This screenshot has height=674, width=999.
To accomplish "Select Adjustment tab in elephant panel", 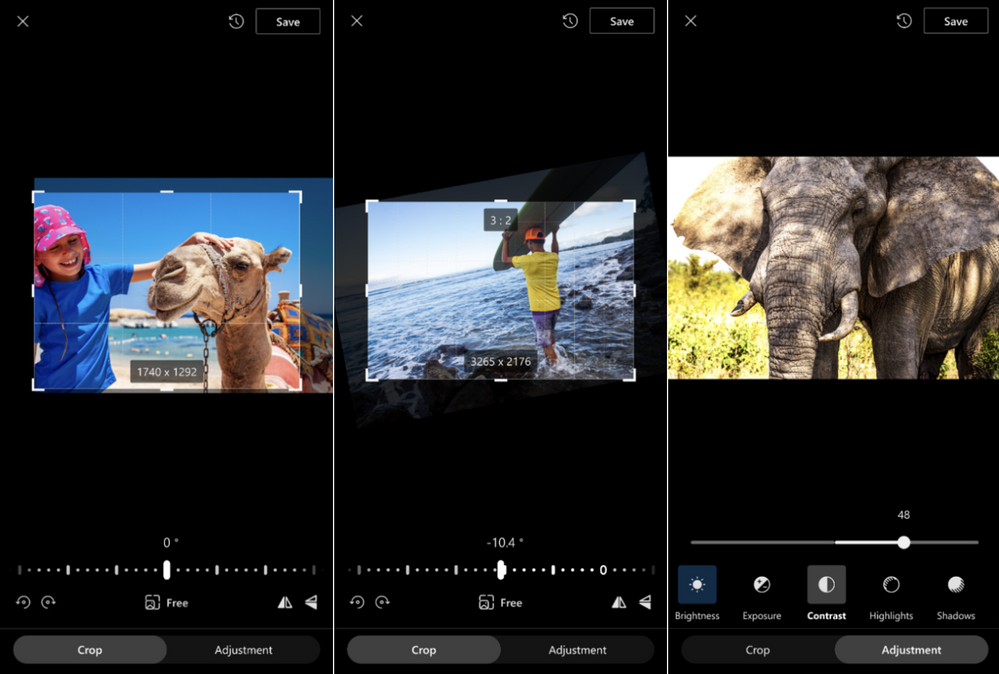I will [x=911, y=650].
